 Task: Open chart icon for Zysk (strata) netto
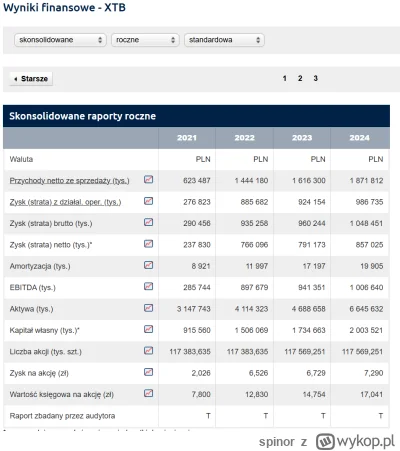tap(148, 244)
